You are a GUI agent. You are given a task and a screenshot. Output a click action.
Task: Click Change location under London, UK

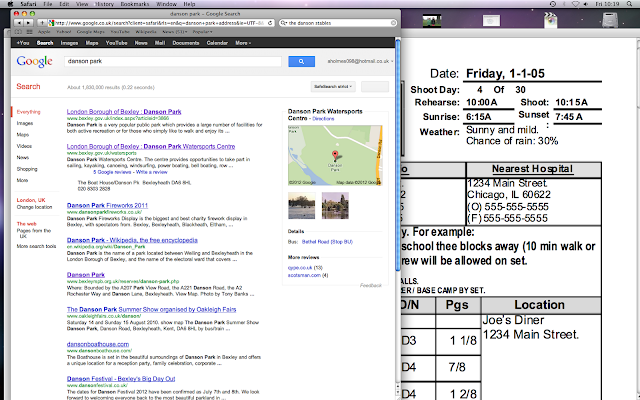(34, 207)
